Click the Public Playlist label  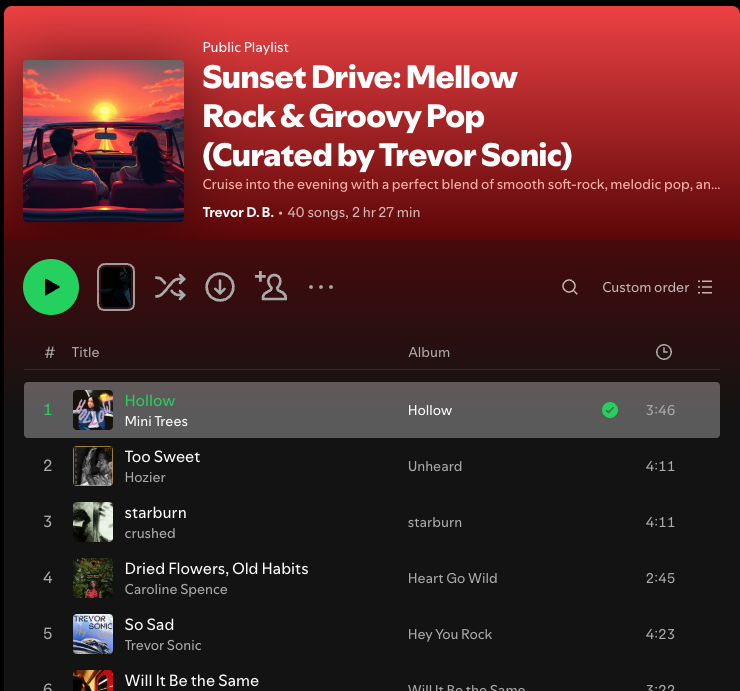tap(245, 47)
